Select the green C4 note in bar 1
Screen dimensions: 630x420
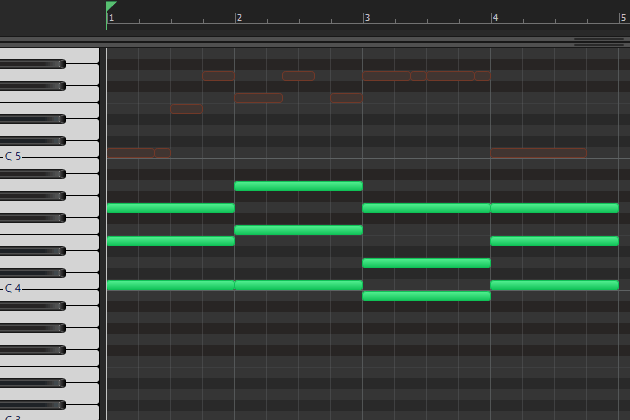170,285
